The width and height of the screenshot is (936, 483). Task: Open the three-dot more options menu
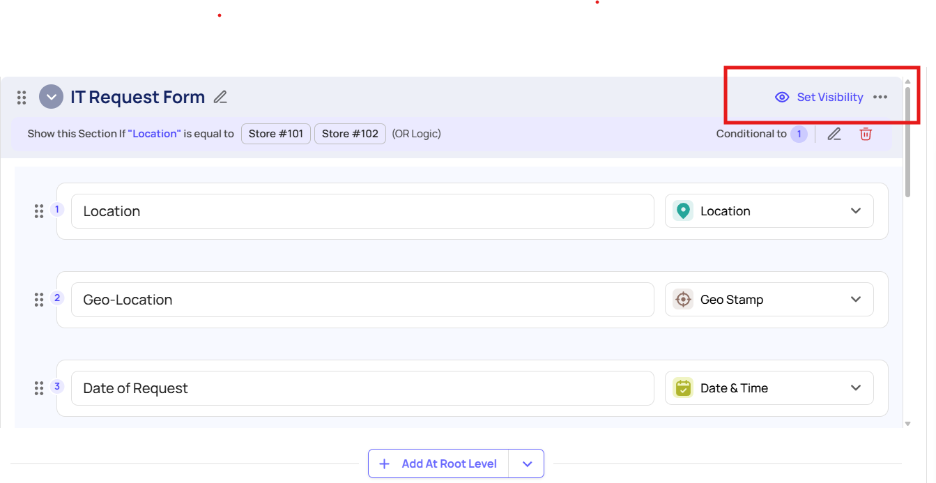880,97
